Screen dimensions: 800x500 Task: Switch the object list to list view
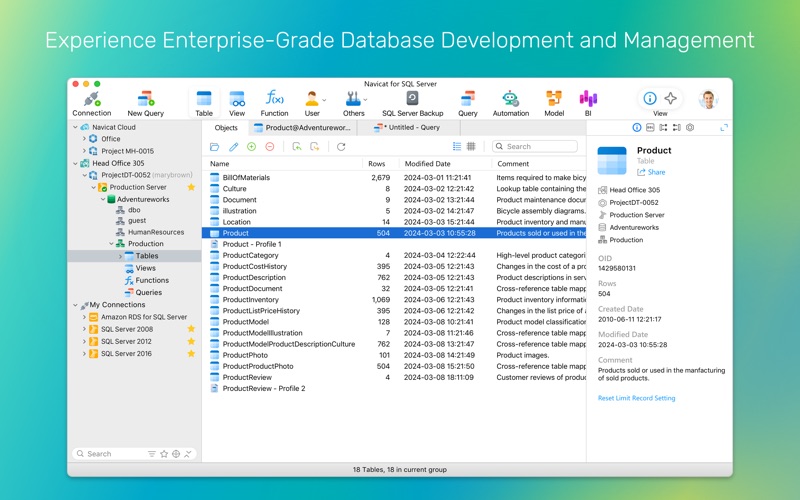click(x=457, y=146)
